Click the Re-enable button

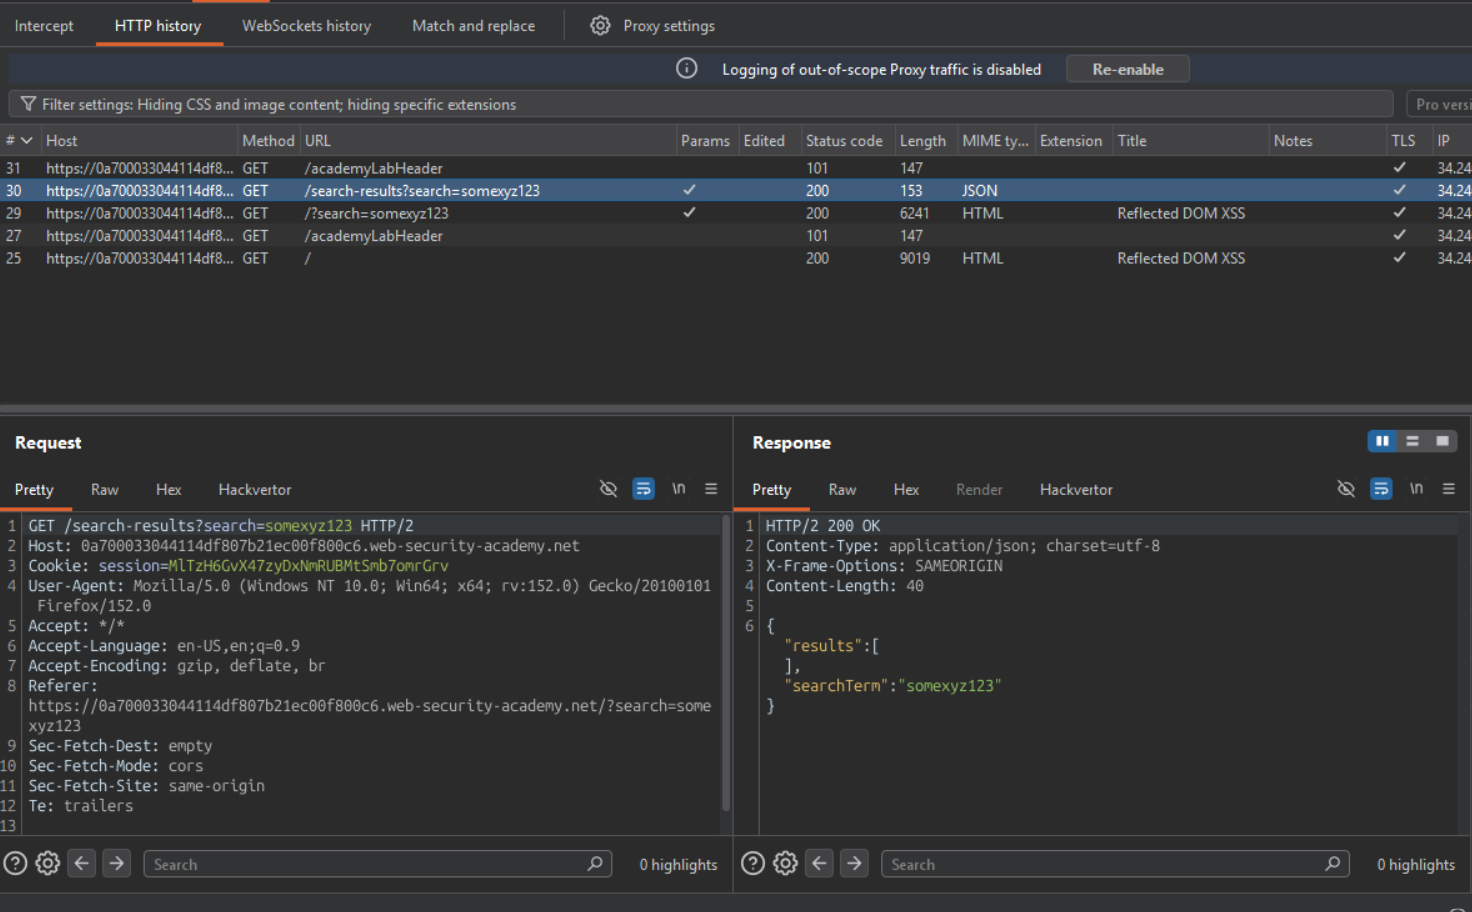coord(1128,69)
